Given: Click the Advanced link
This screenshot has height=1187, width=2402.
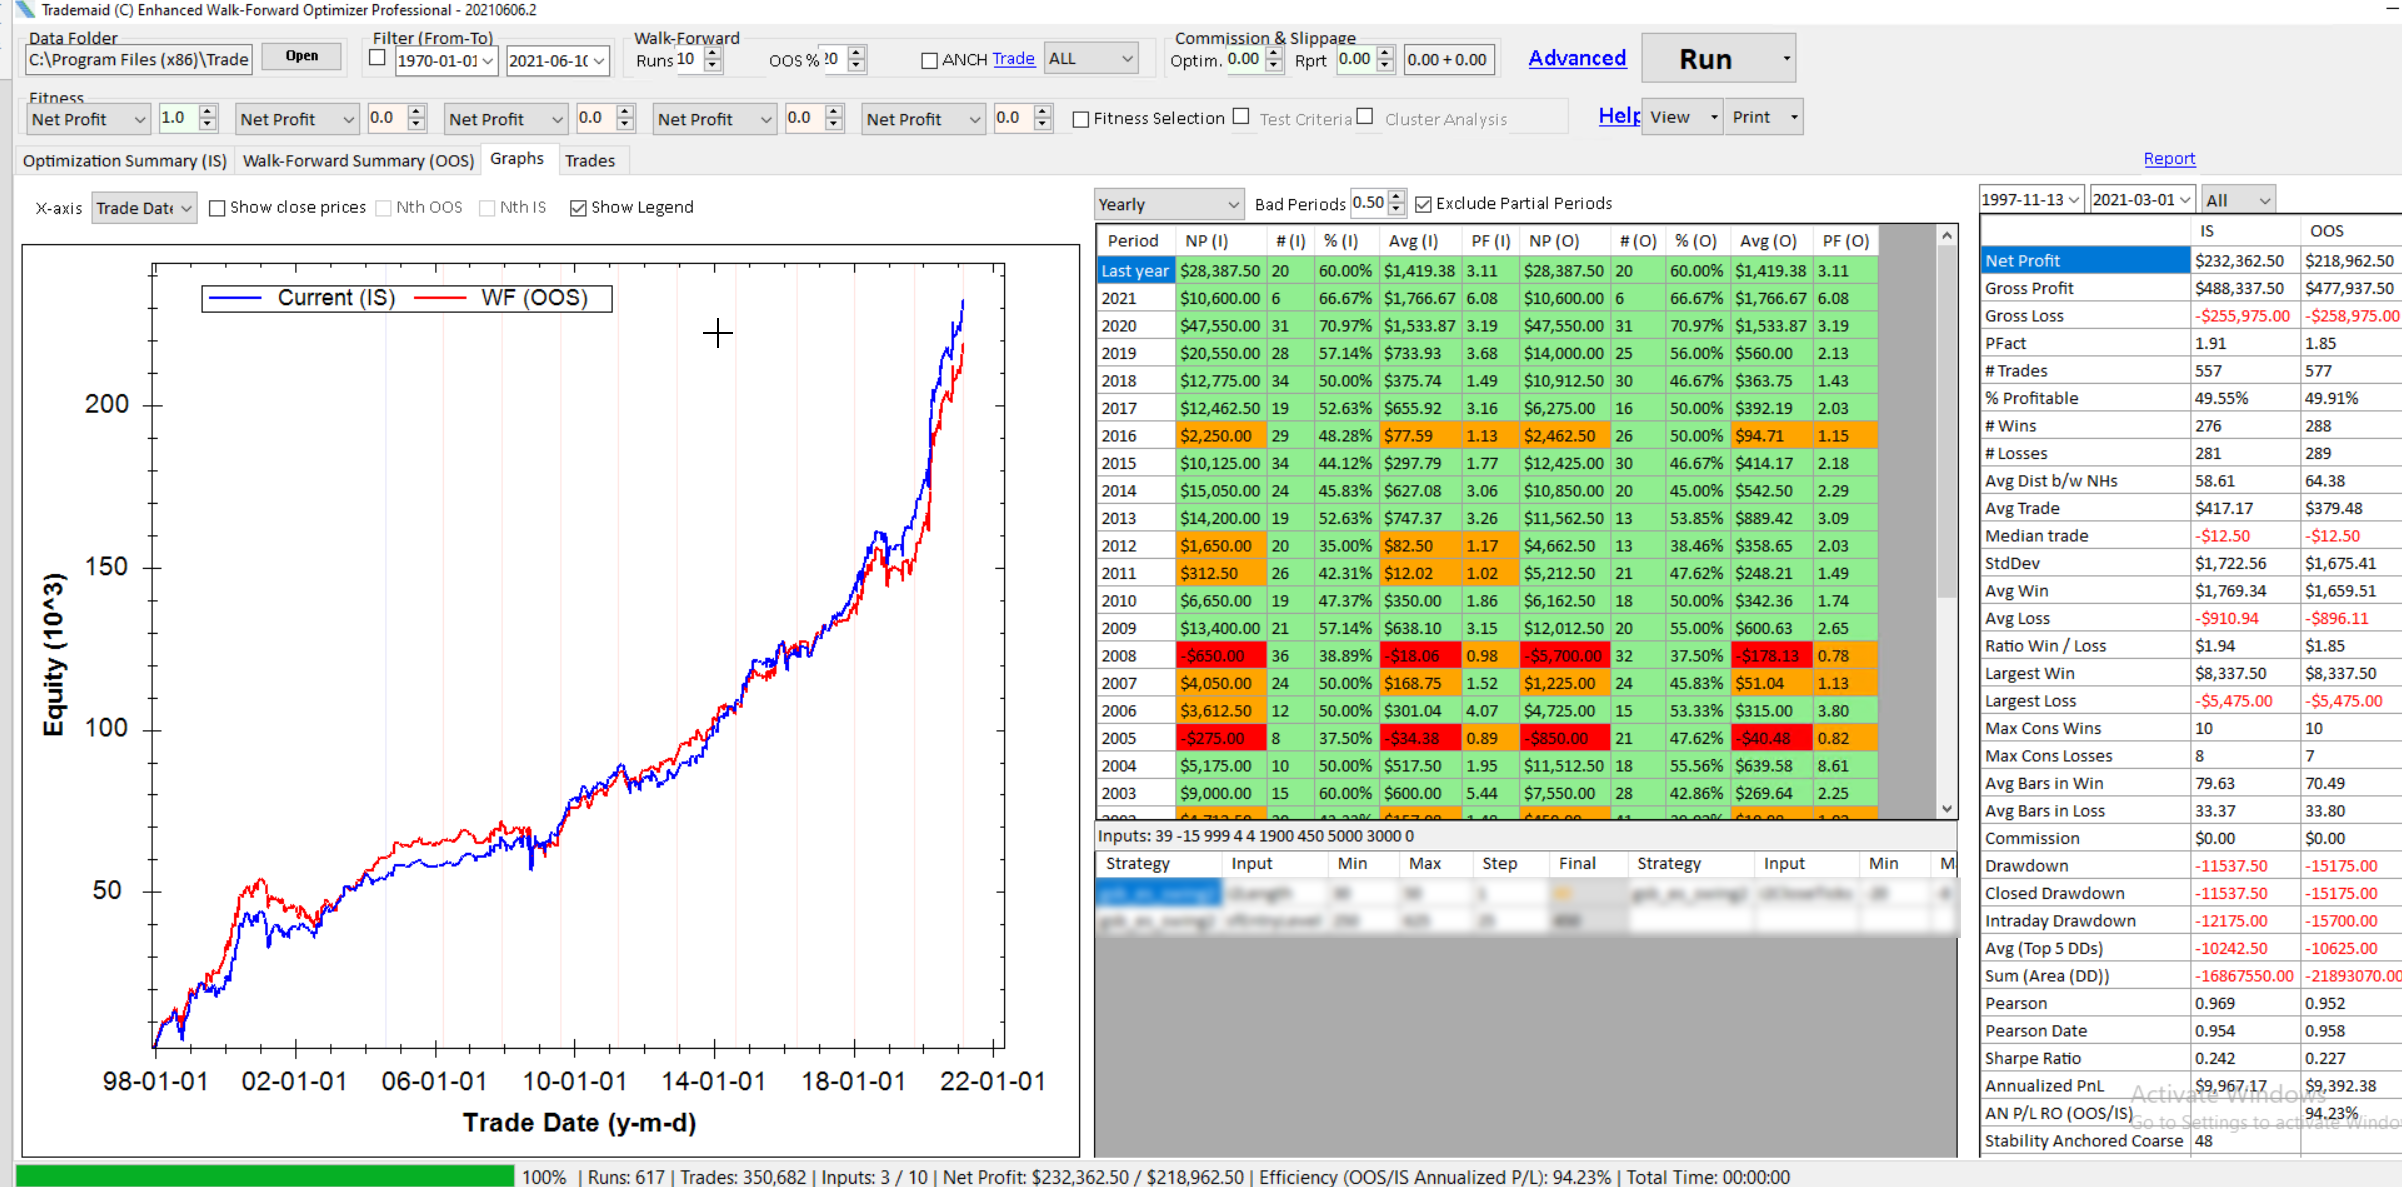Looking at the screenshot, I should point(1577,58).
